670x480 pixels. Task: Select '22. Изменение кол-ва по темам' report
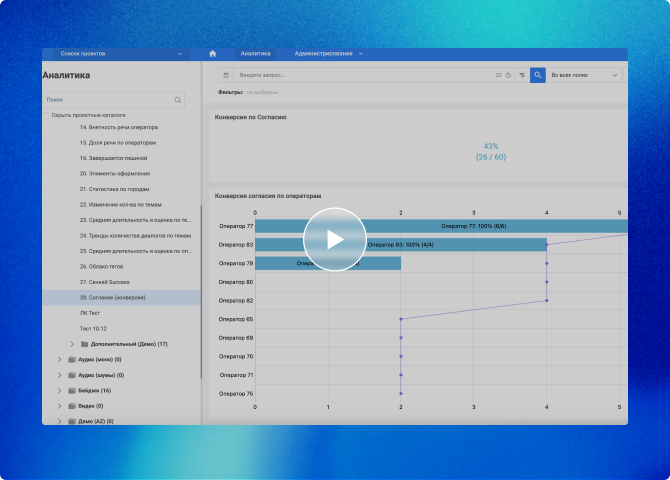click(120, 205)
